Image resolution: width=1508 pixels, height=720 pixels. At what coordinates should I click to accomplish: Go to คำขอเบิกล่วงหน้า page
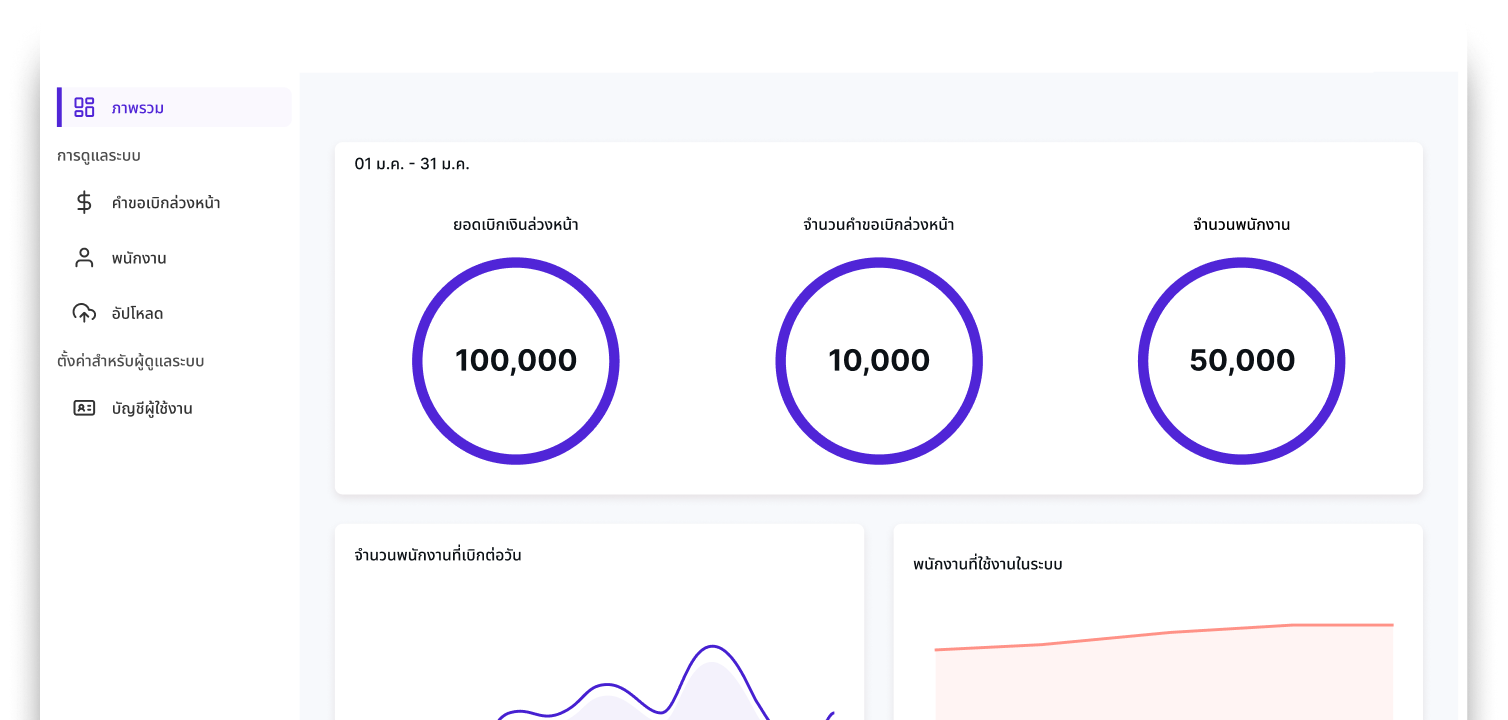(x=166, y=203)
